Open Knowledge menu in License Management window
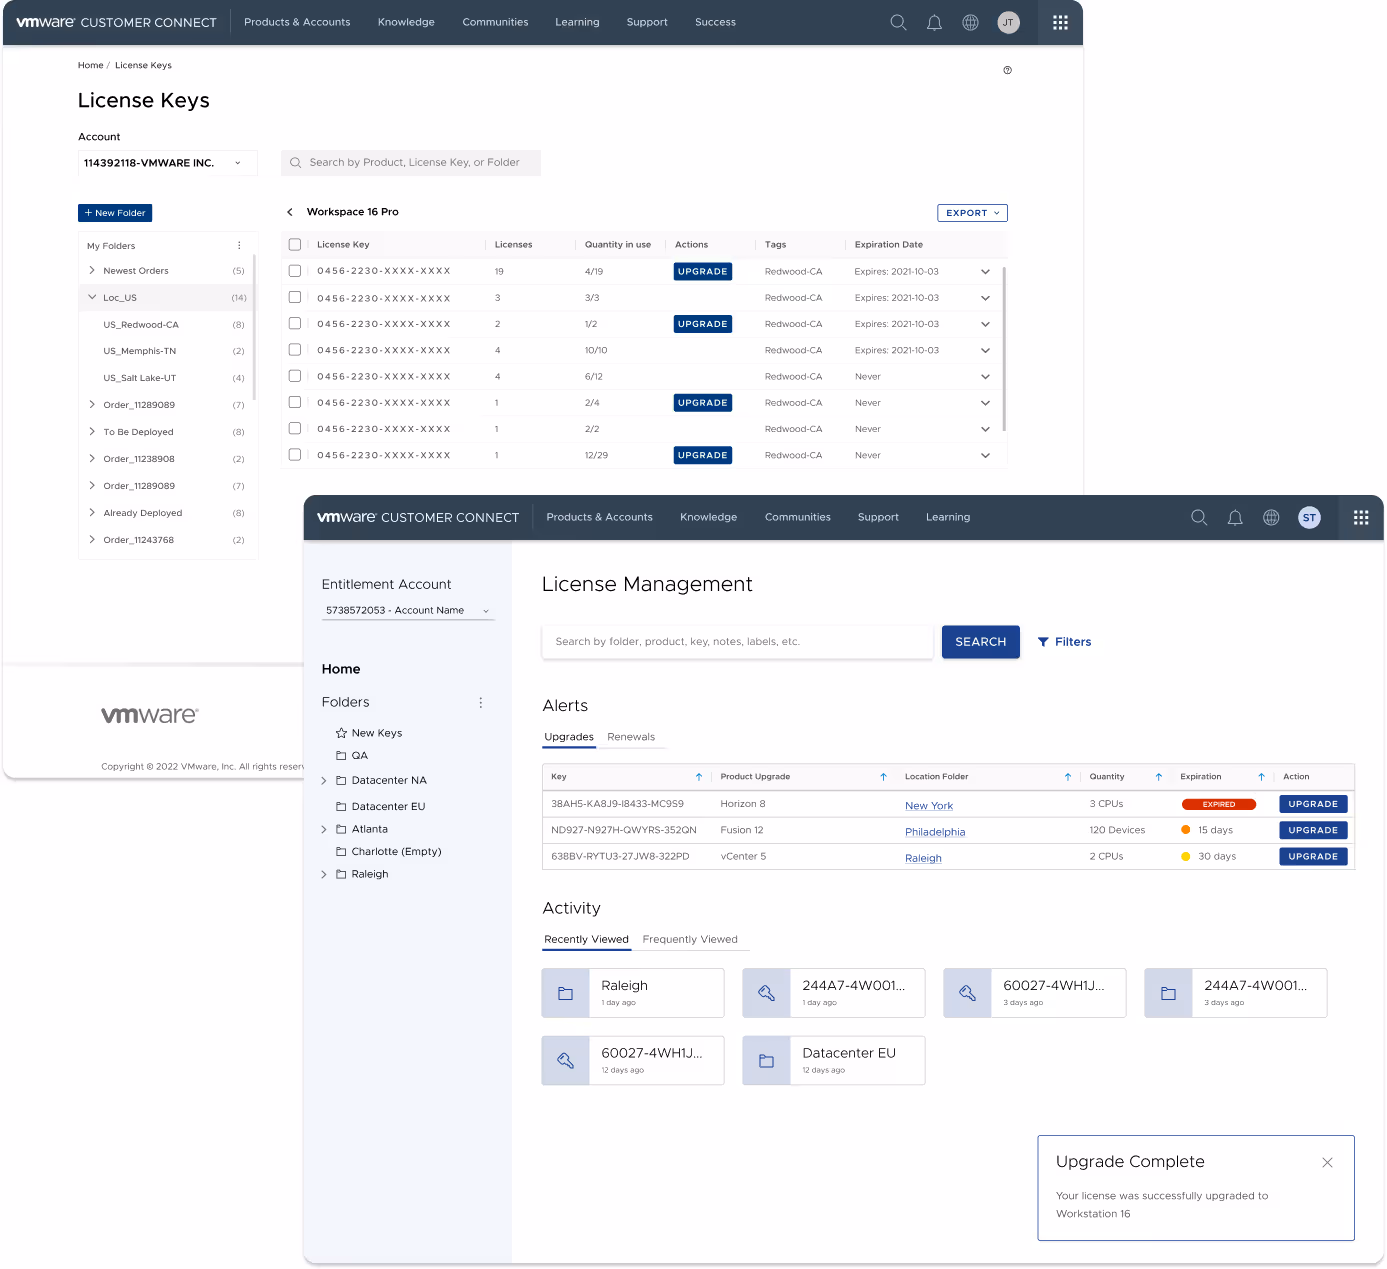This screenshot has height=1269, width=1387. (x=708, y=517)
